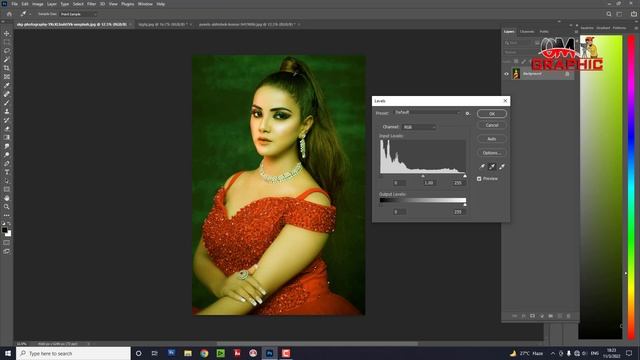Hide the Background layer eye icon

507,74
